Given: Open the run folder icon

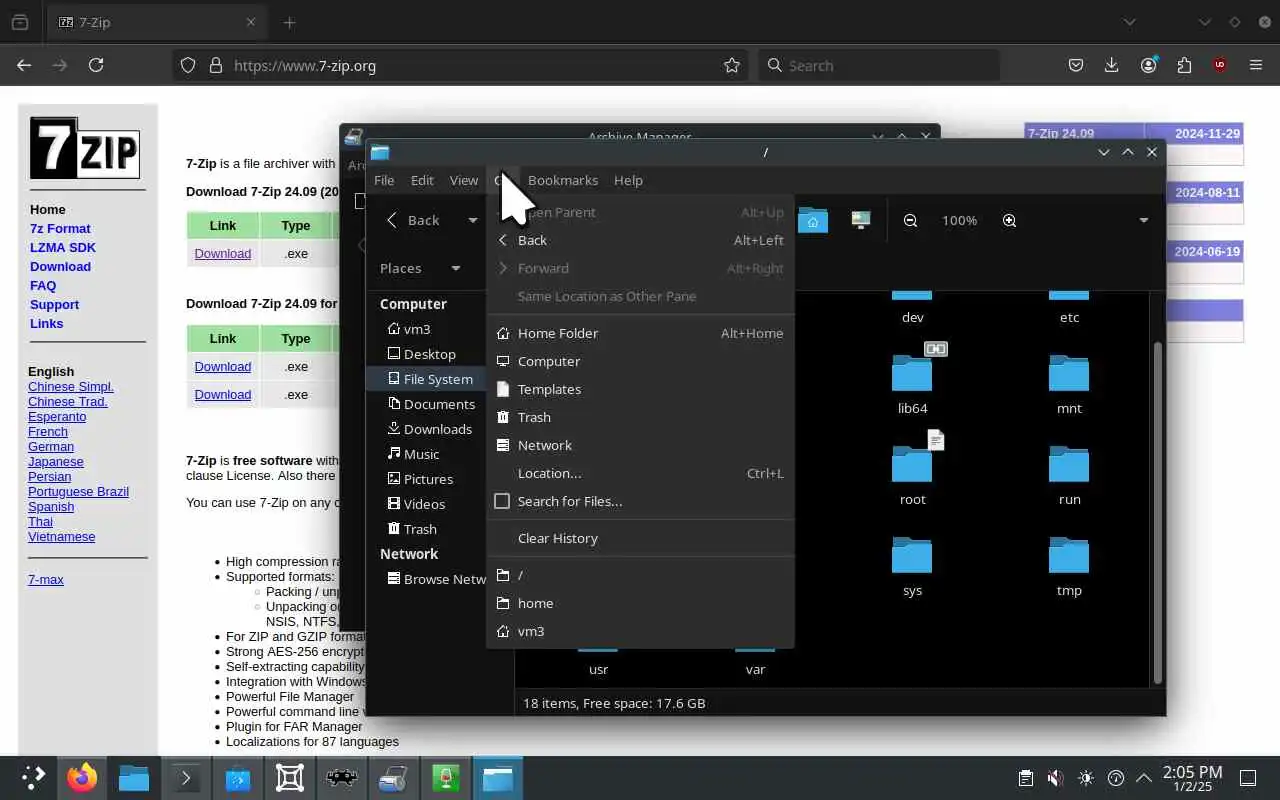Looking at the screenshot, I should point(1069,464).
